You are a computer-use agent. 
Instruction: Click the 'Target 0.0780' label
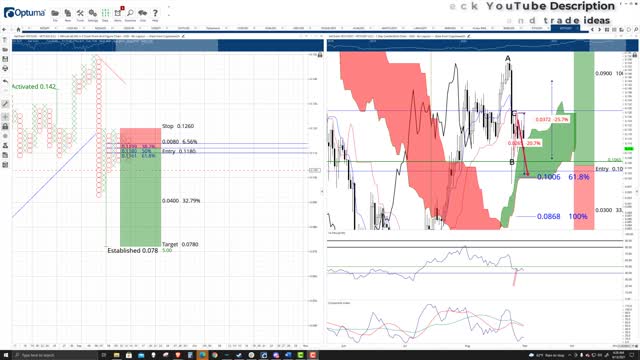tap(180, 244)
